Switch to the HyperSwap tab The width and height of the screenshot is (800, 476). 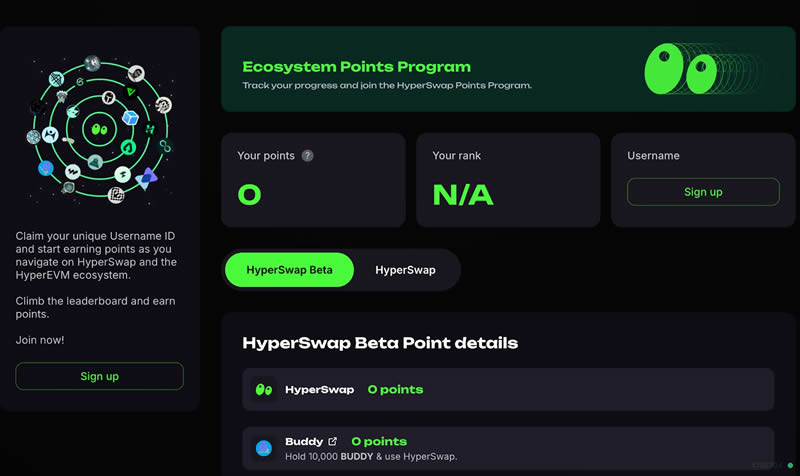click(x=405, y=270)
